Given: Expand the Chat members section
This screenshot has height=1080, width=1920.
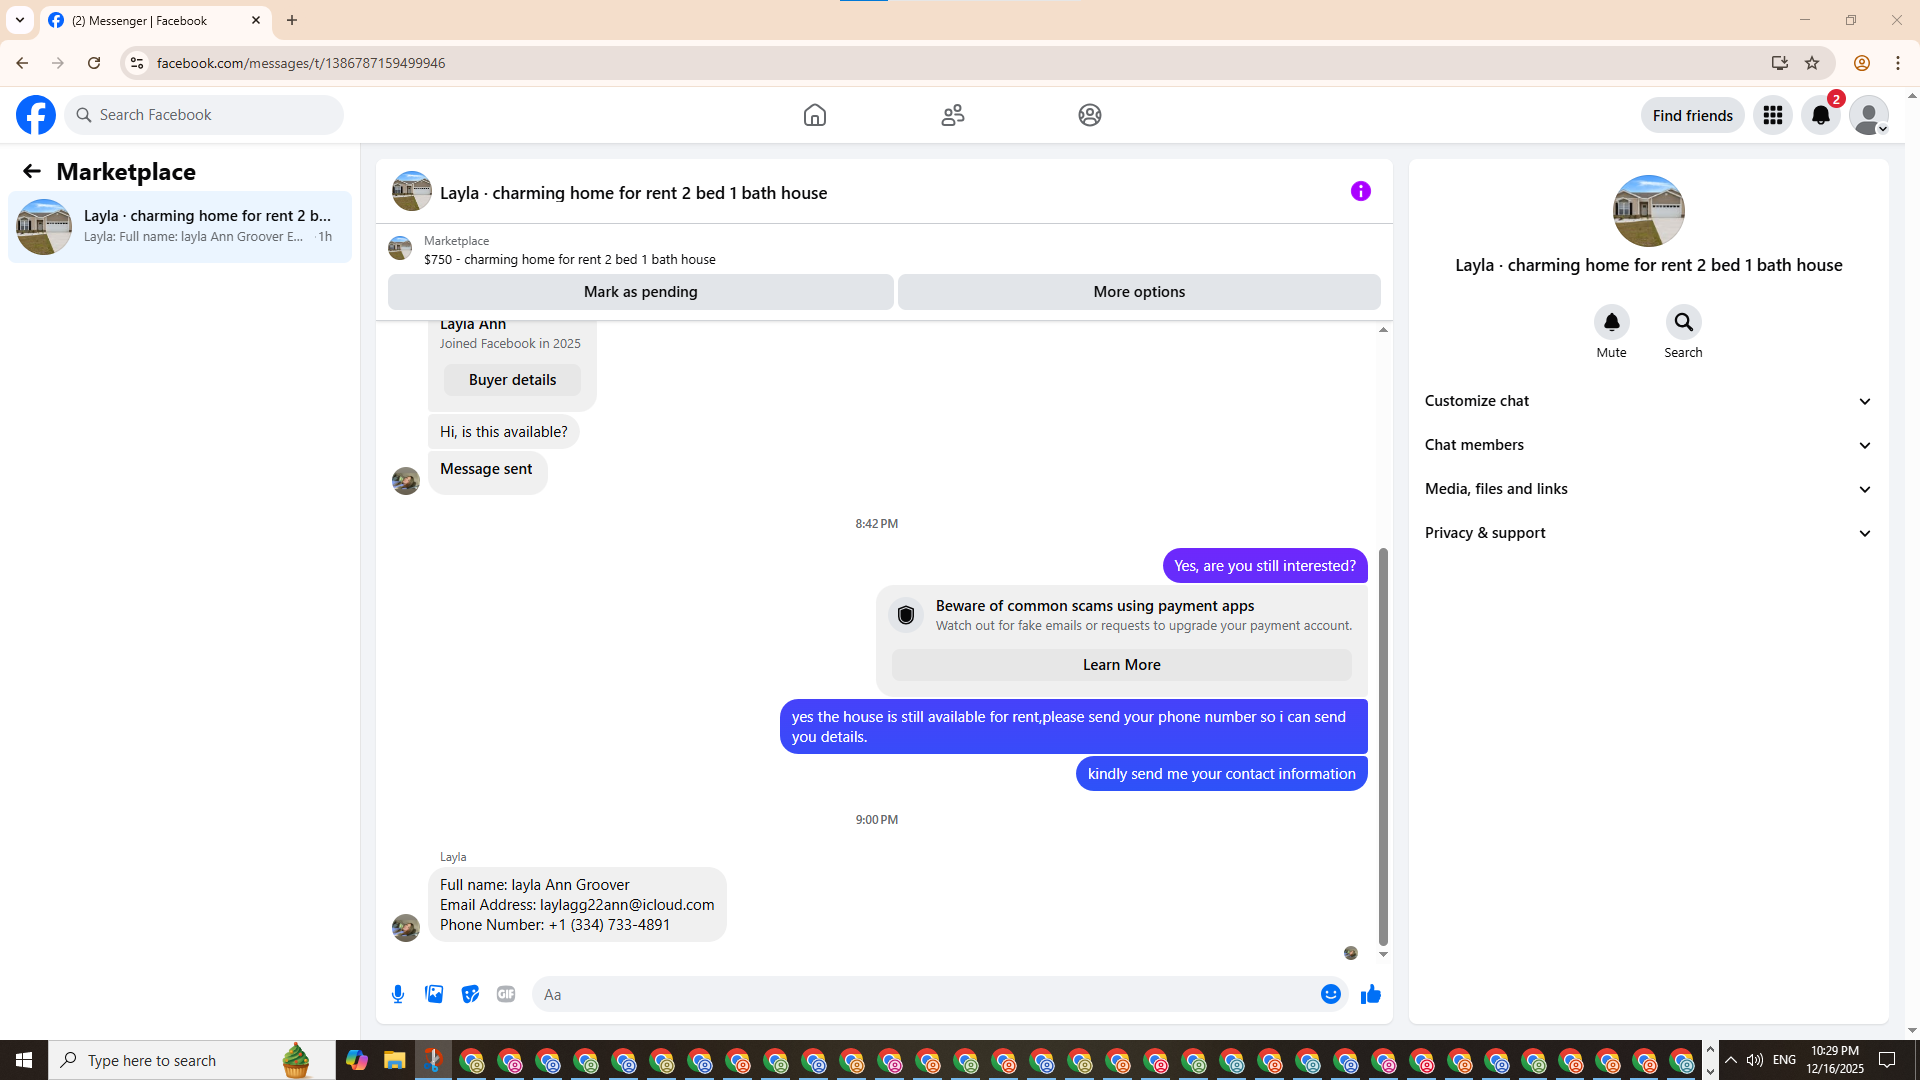Looking at the screenshot, I should coord(1649,445).
